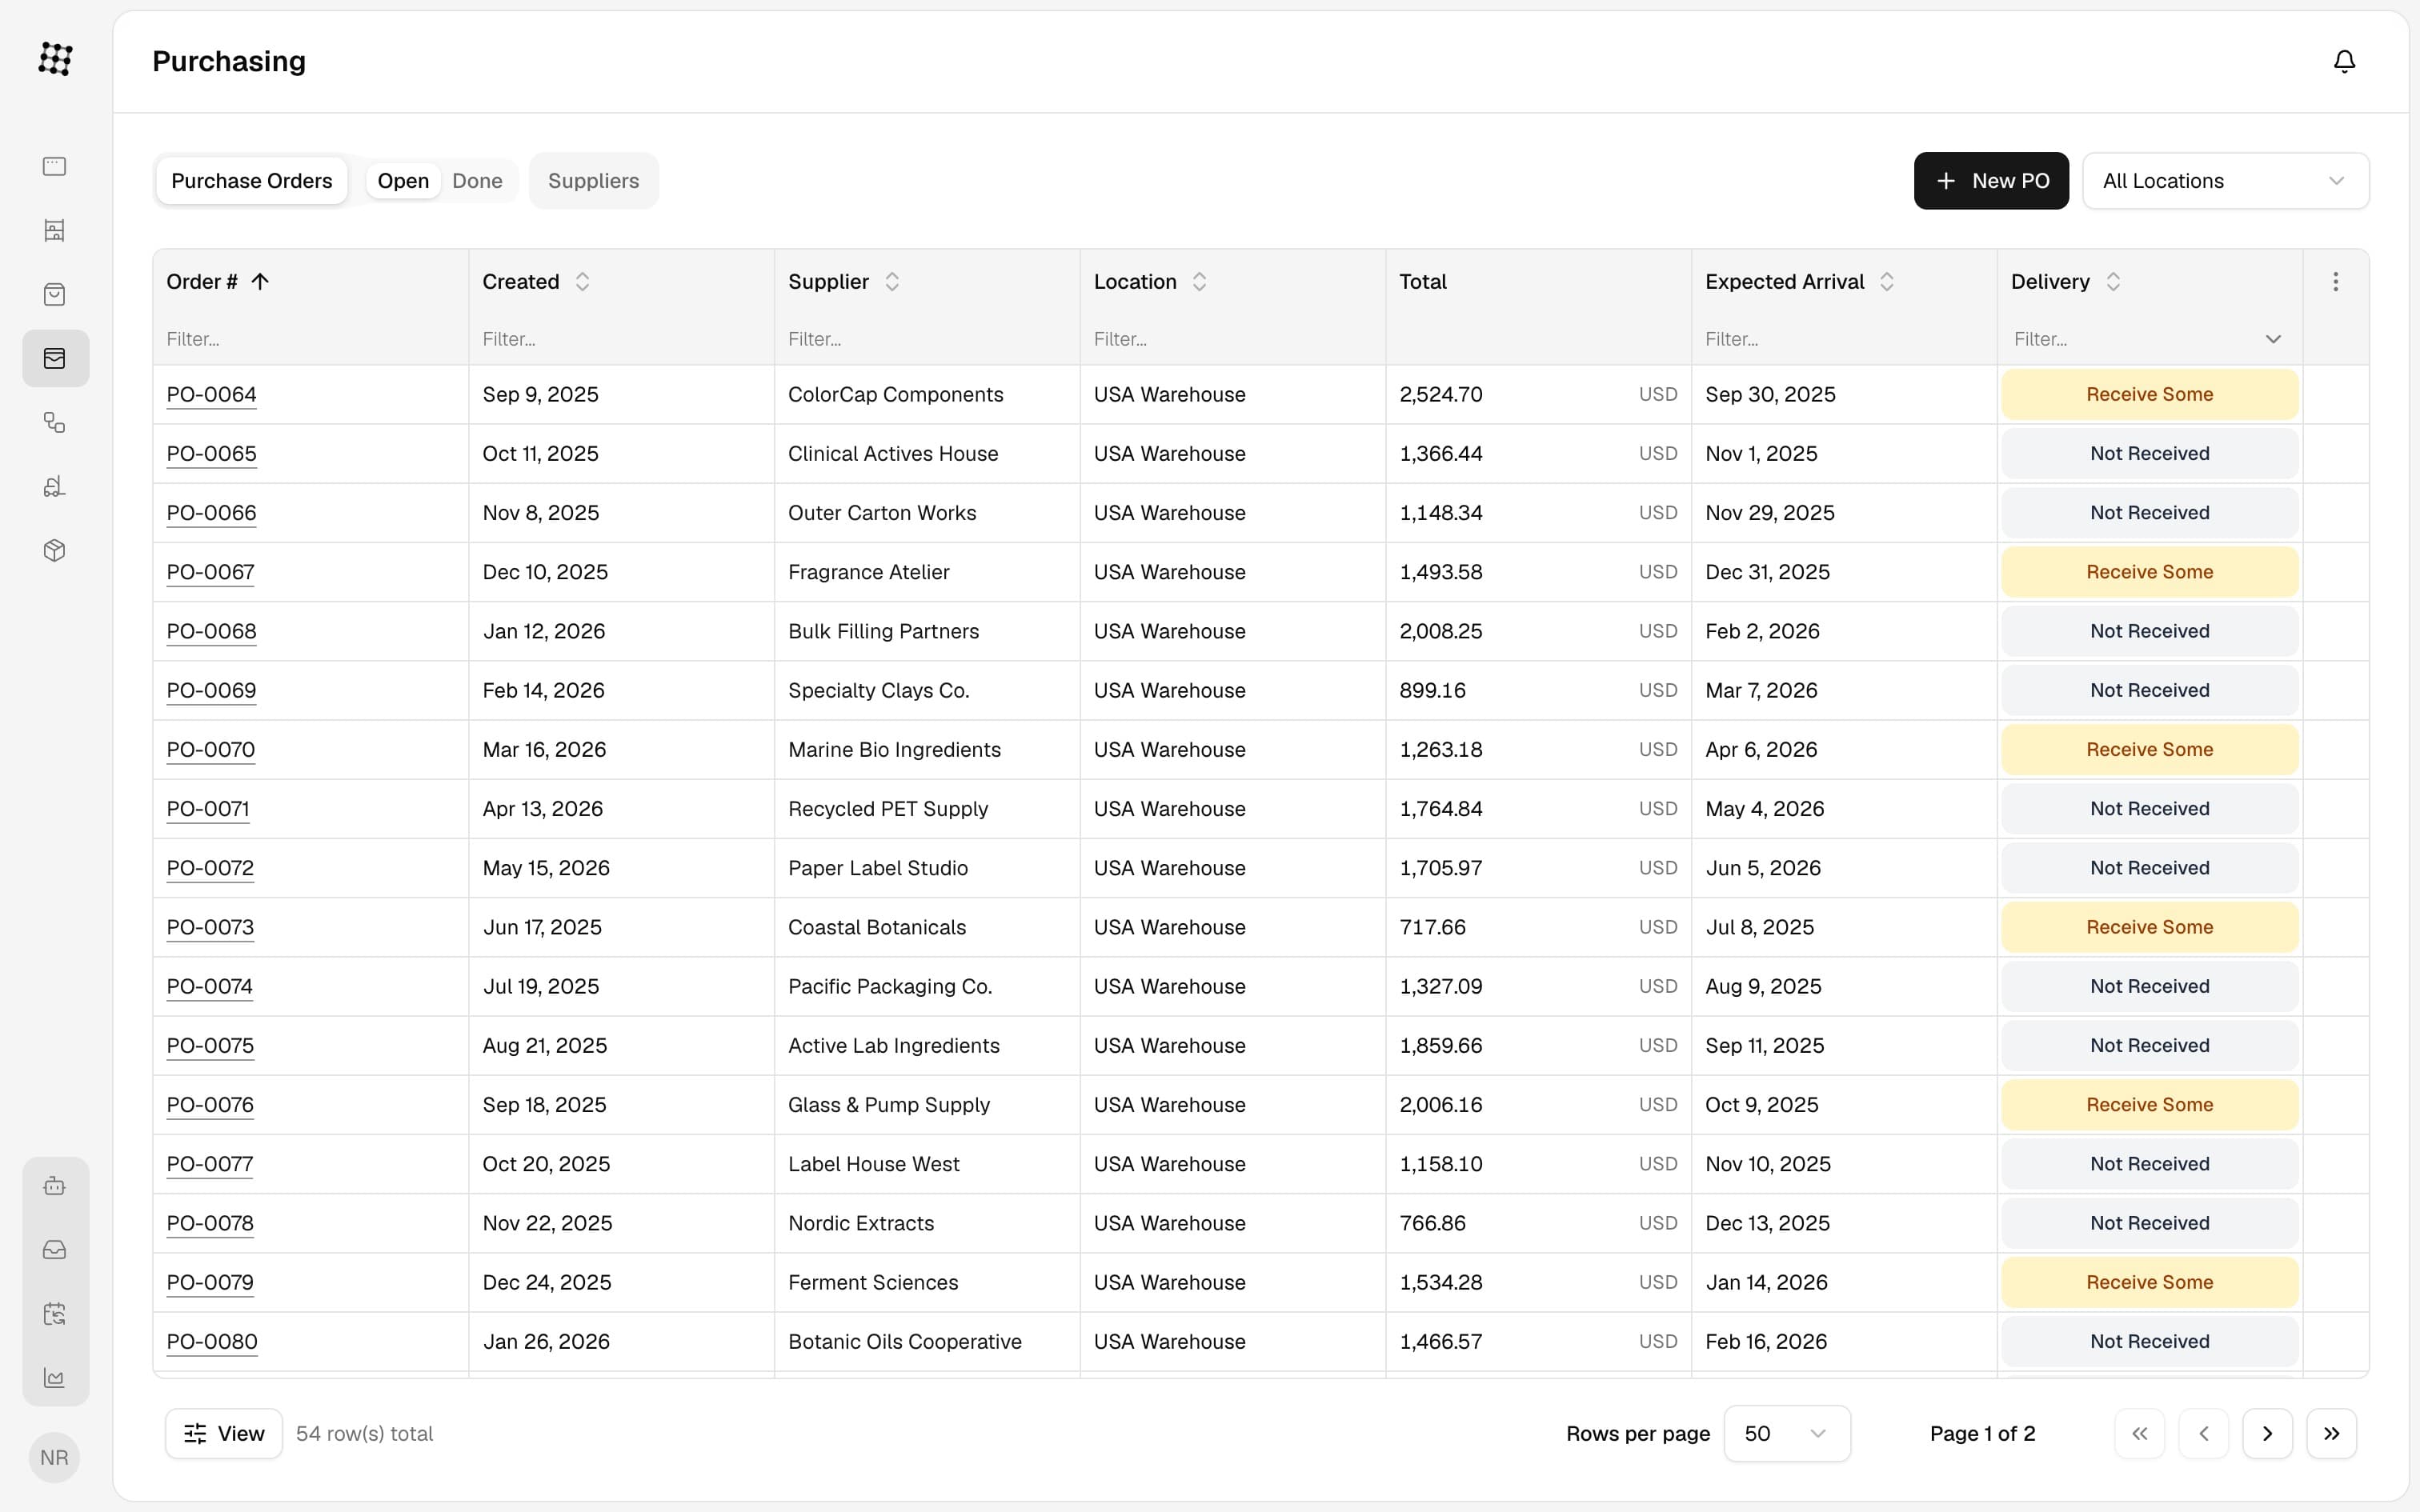Open the window panel sidebar icon
Viewport: 2420px width, 1512px height.
coord(55,166)
